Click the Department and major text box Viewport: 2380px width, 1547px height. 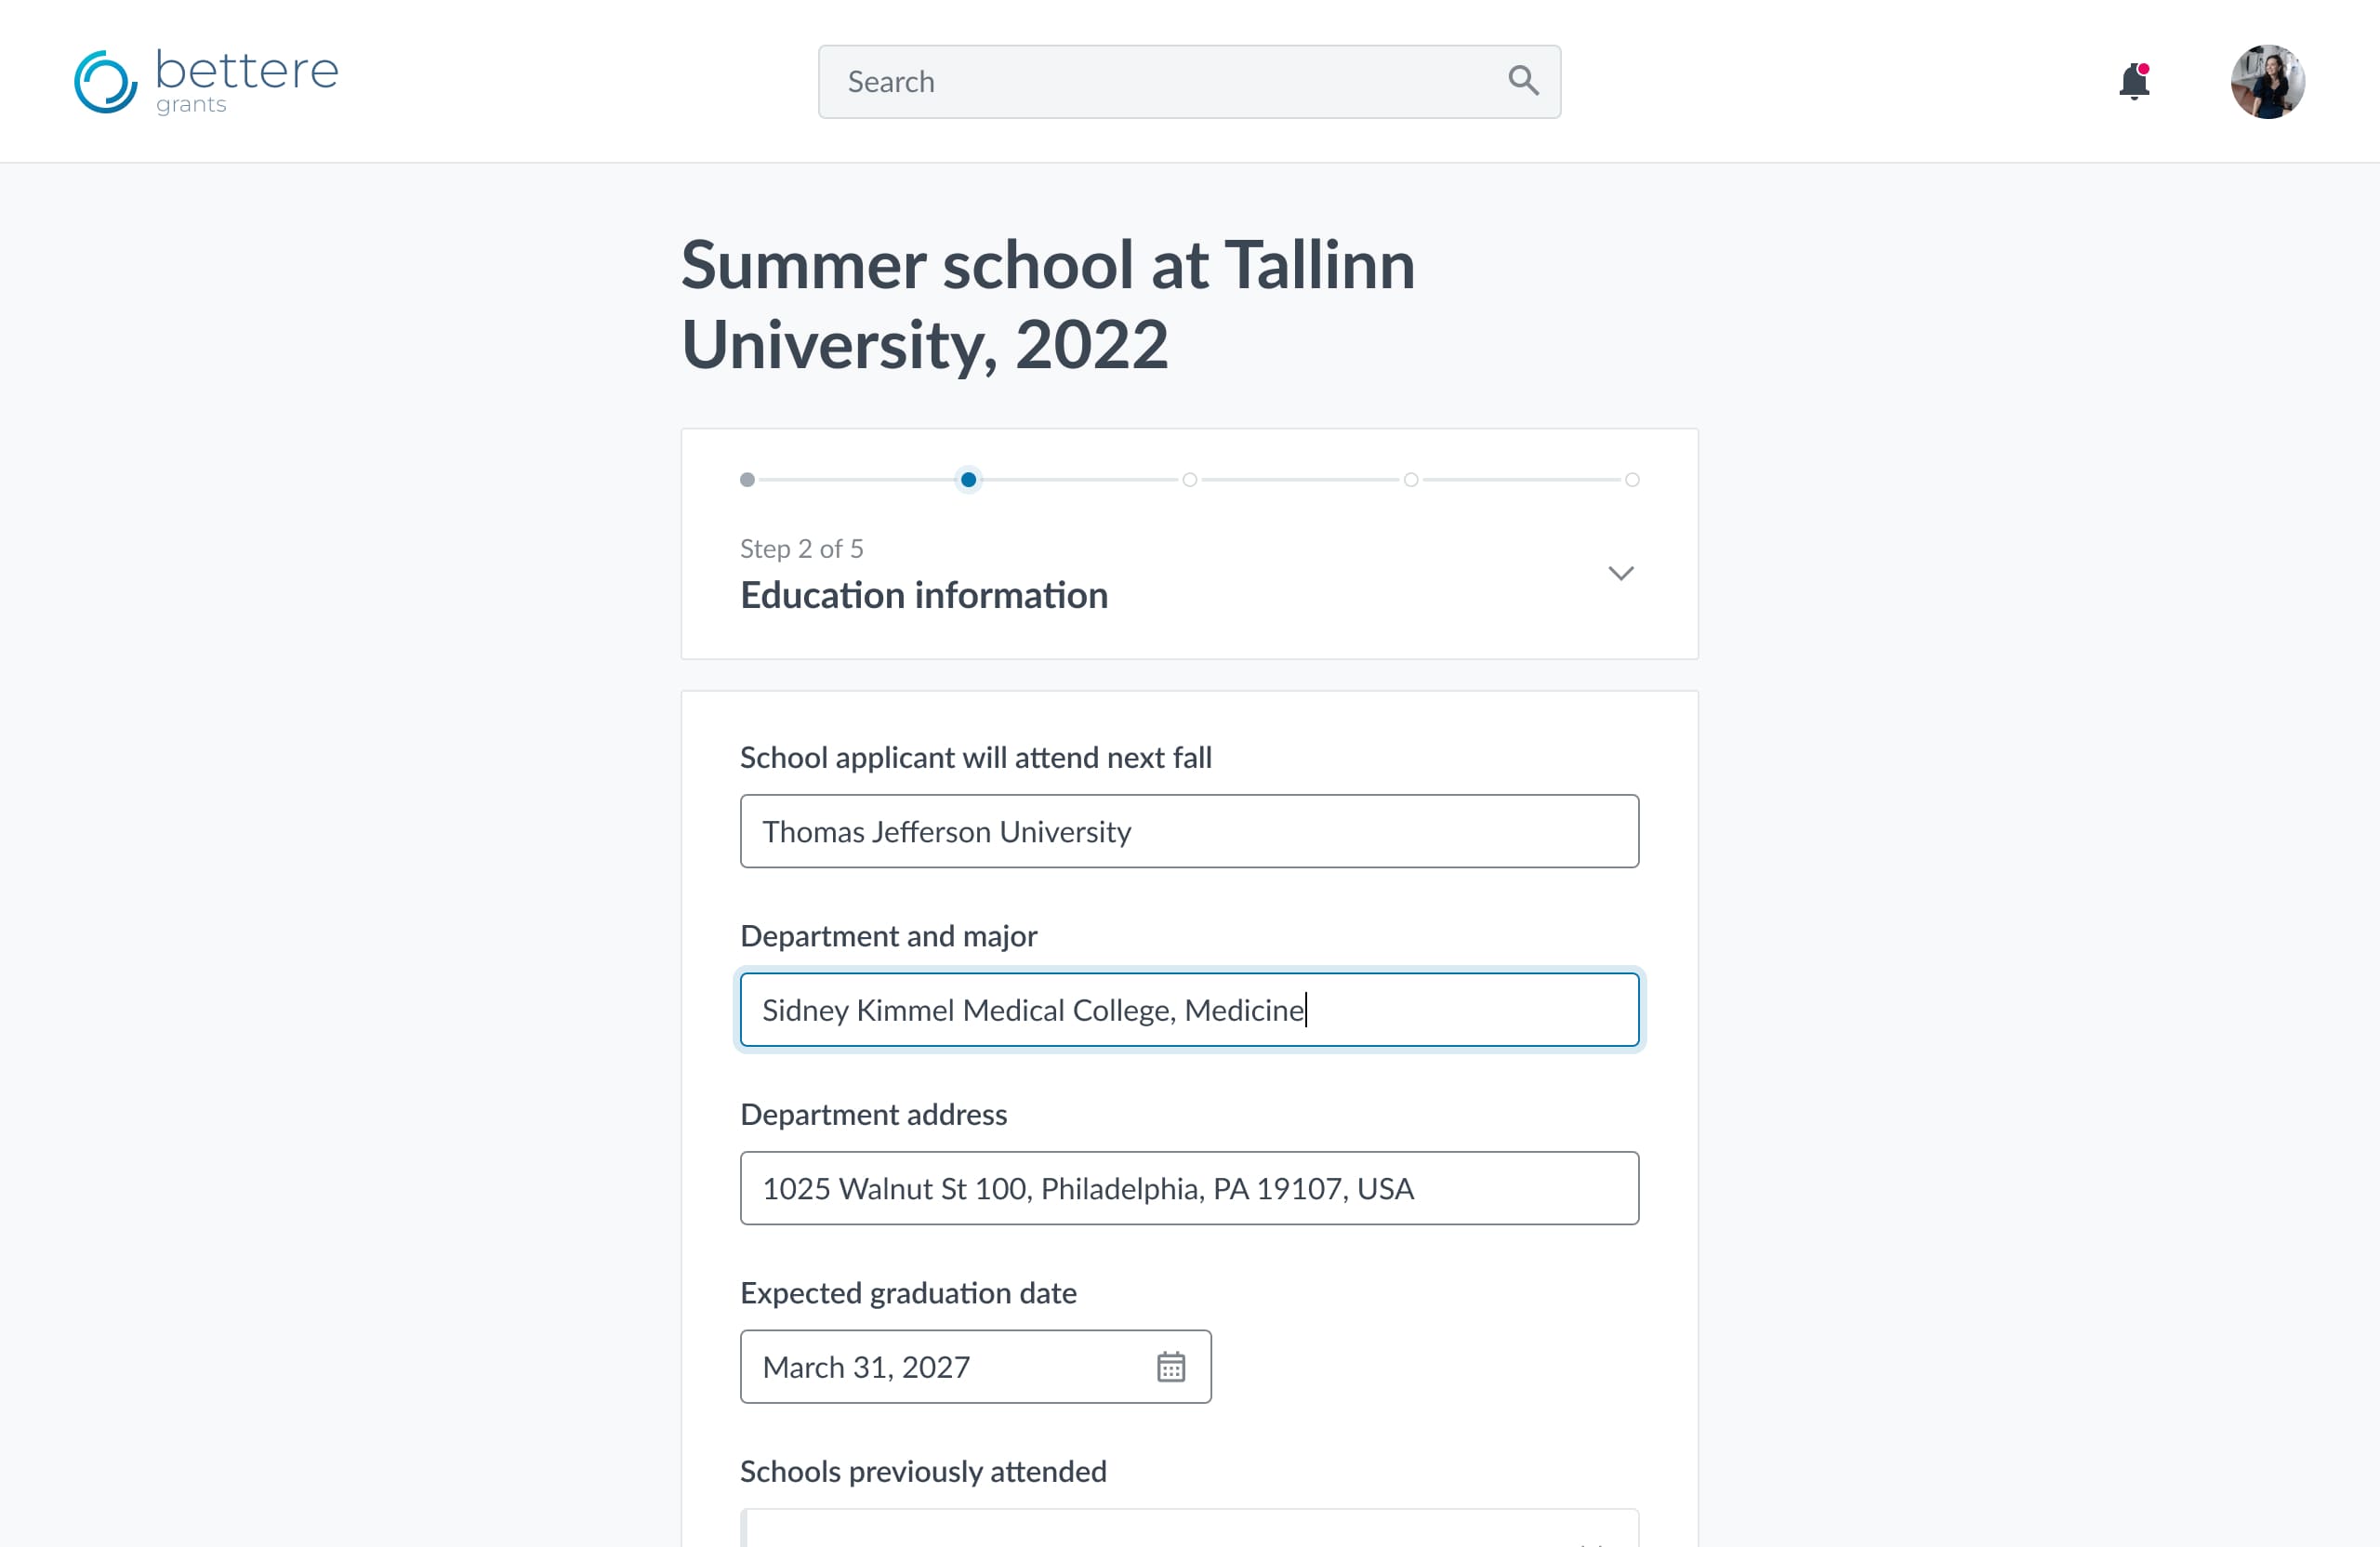[1188, 1009]
